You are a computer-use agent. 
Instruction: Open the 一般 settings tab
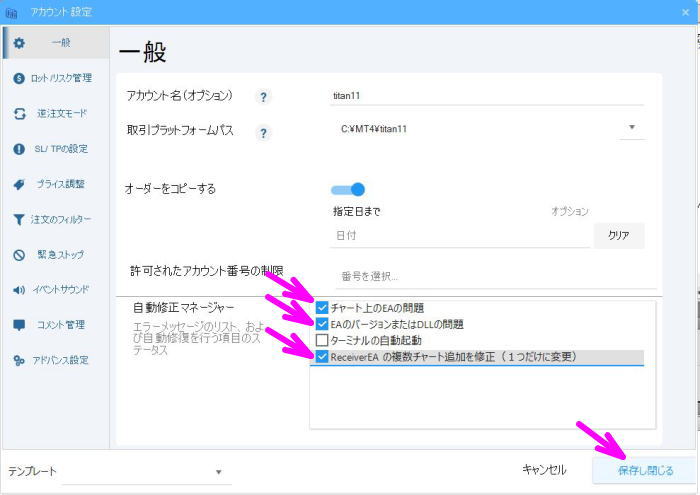tap(56, 42)
